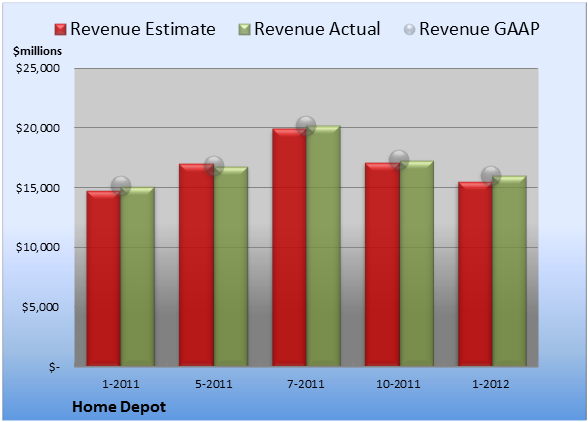Select the red estimate bar for 5-2011
The image size is (588, 422).
click(x=196, y=265)
